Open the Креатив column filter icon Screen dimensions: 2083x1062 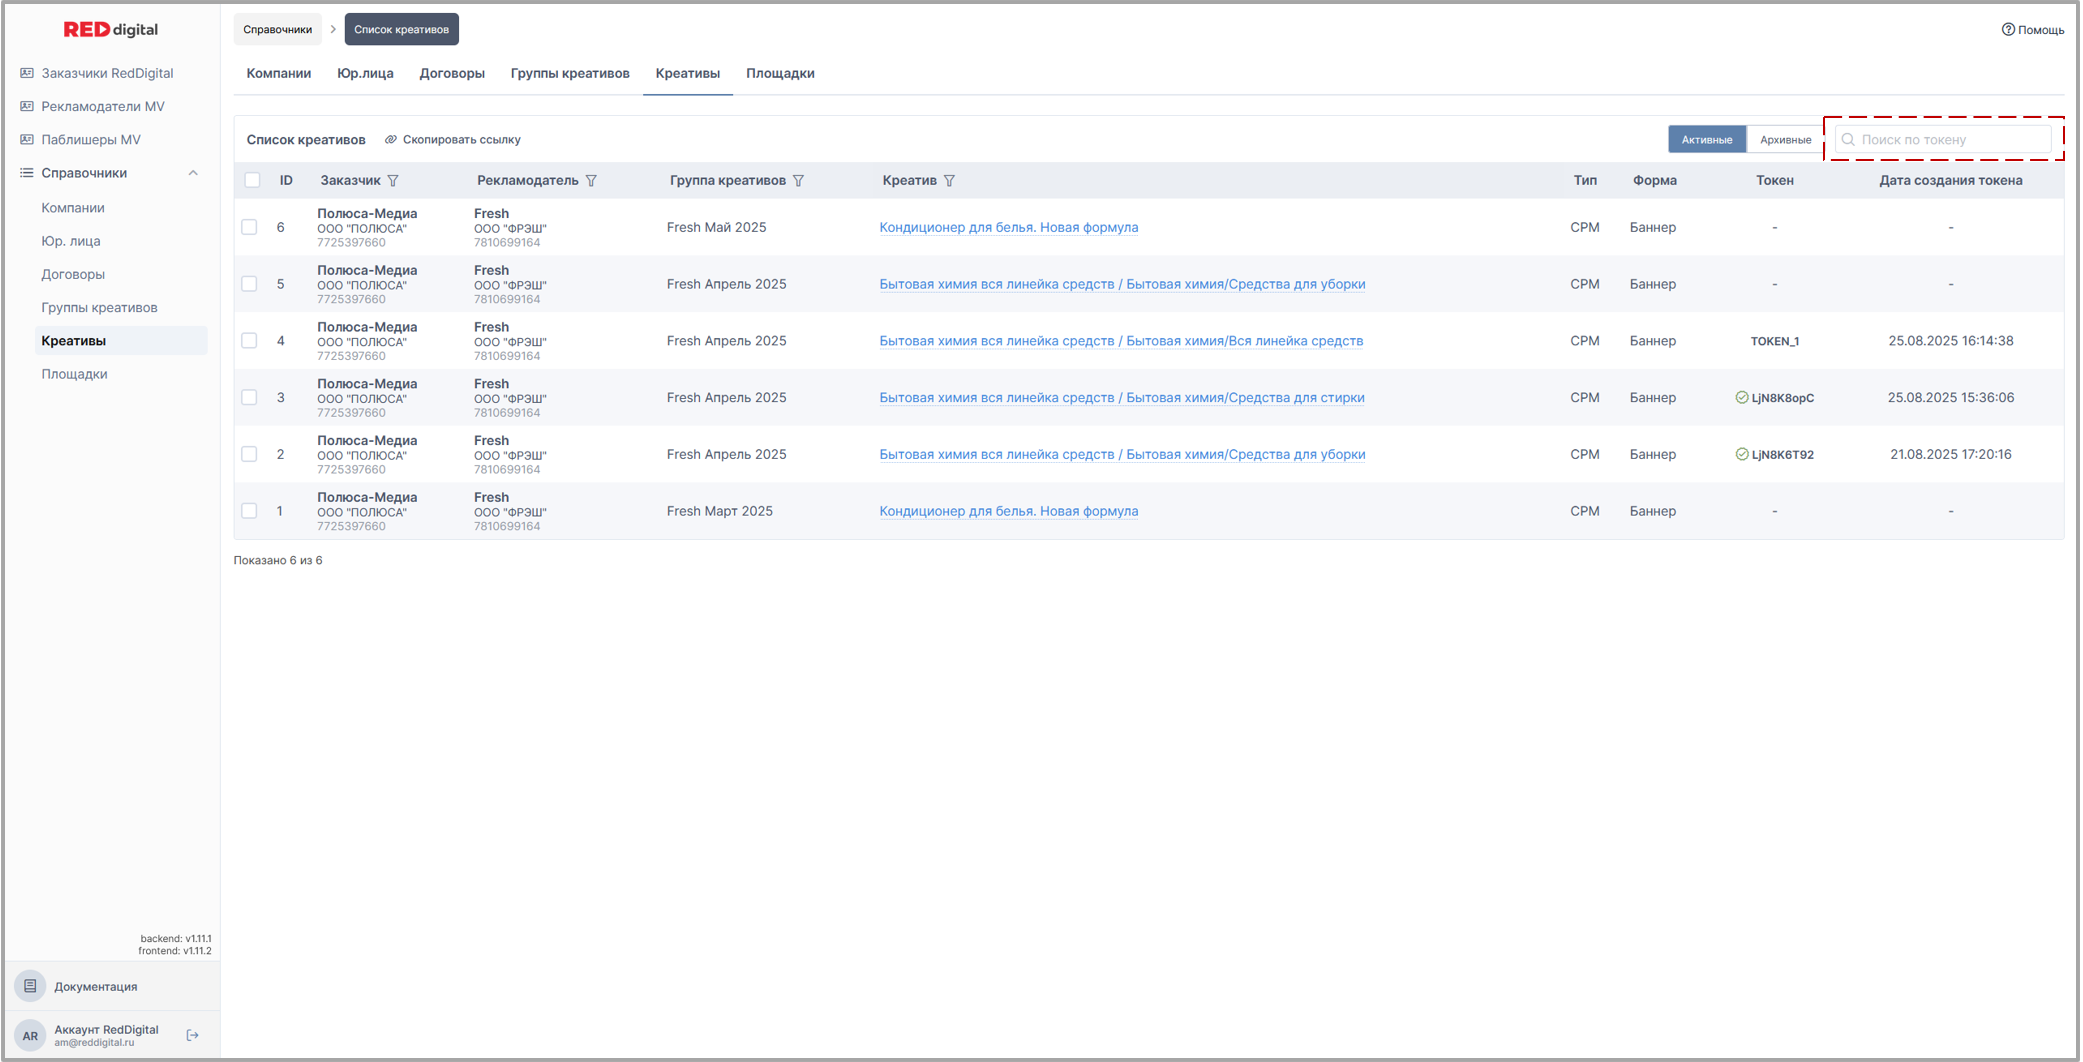click(949, 181)
